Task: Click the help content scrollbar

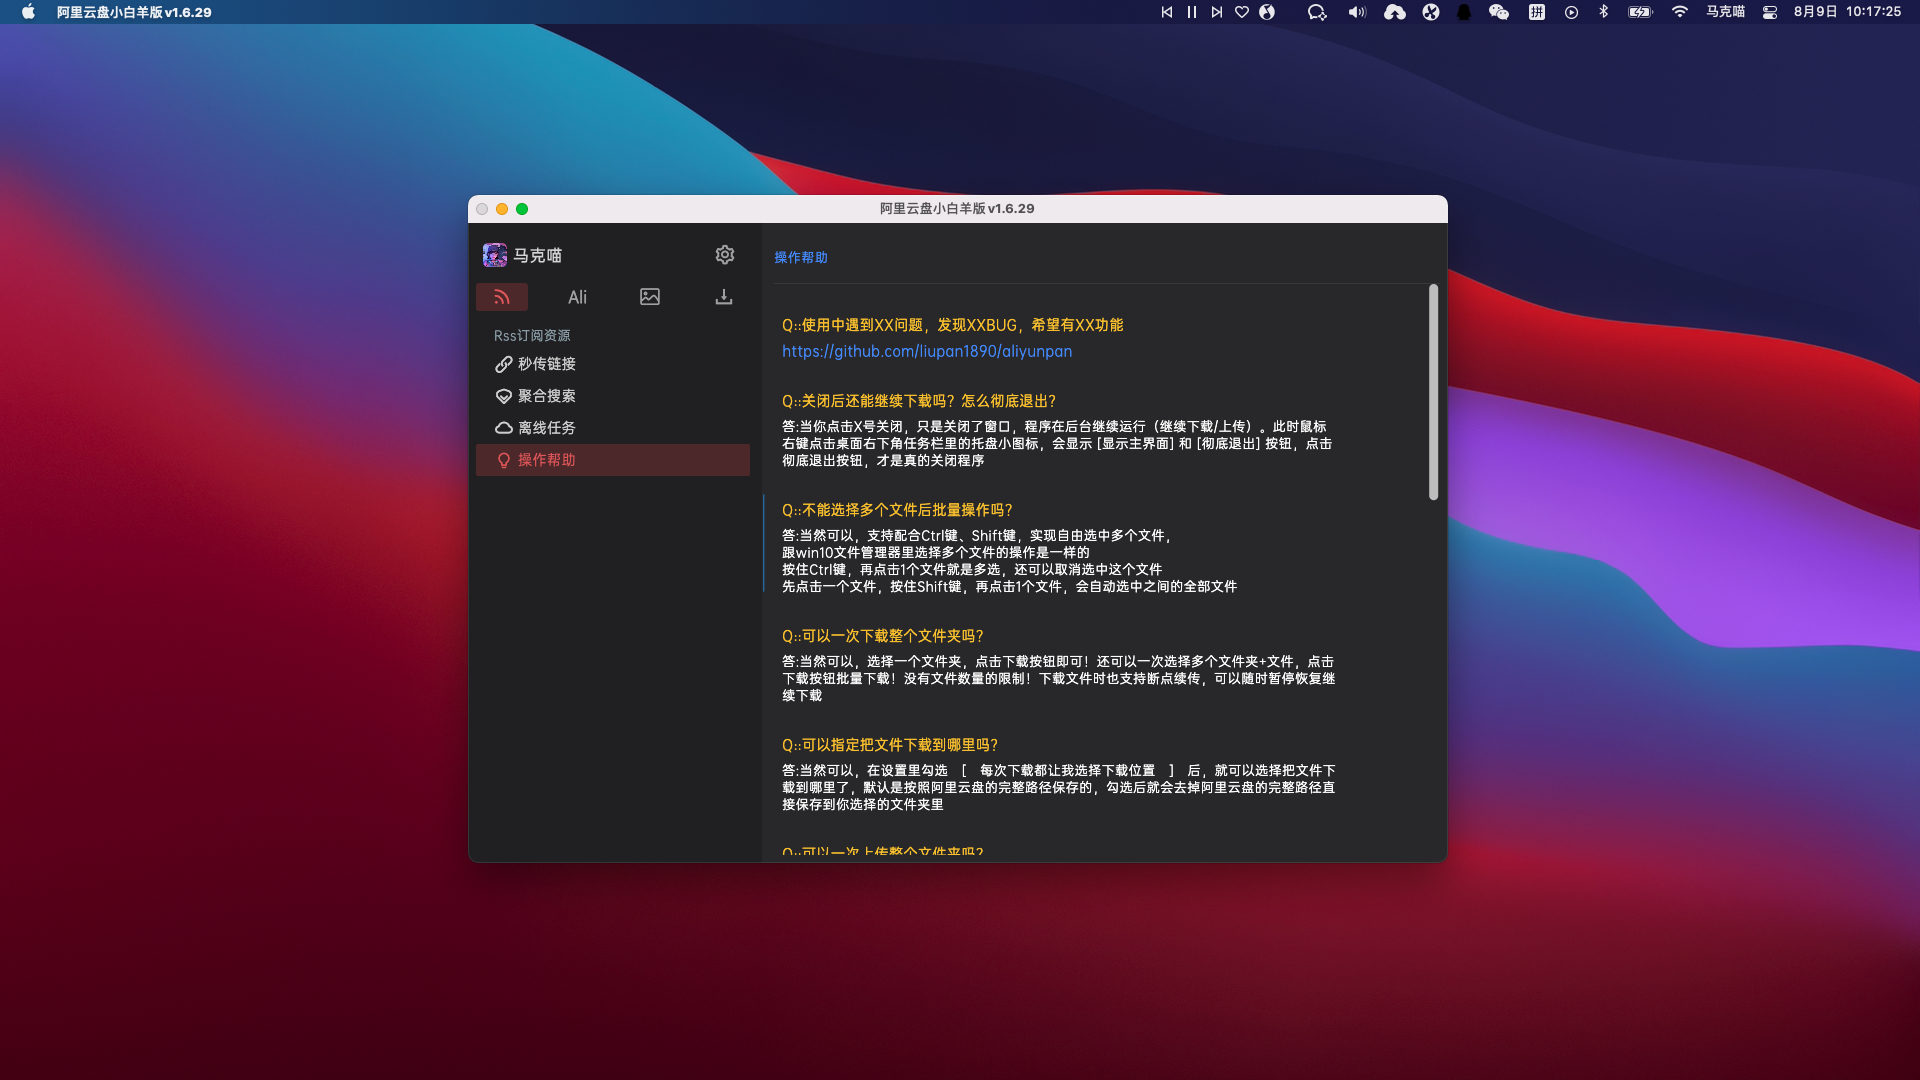Action: 1433,393
